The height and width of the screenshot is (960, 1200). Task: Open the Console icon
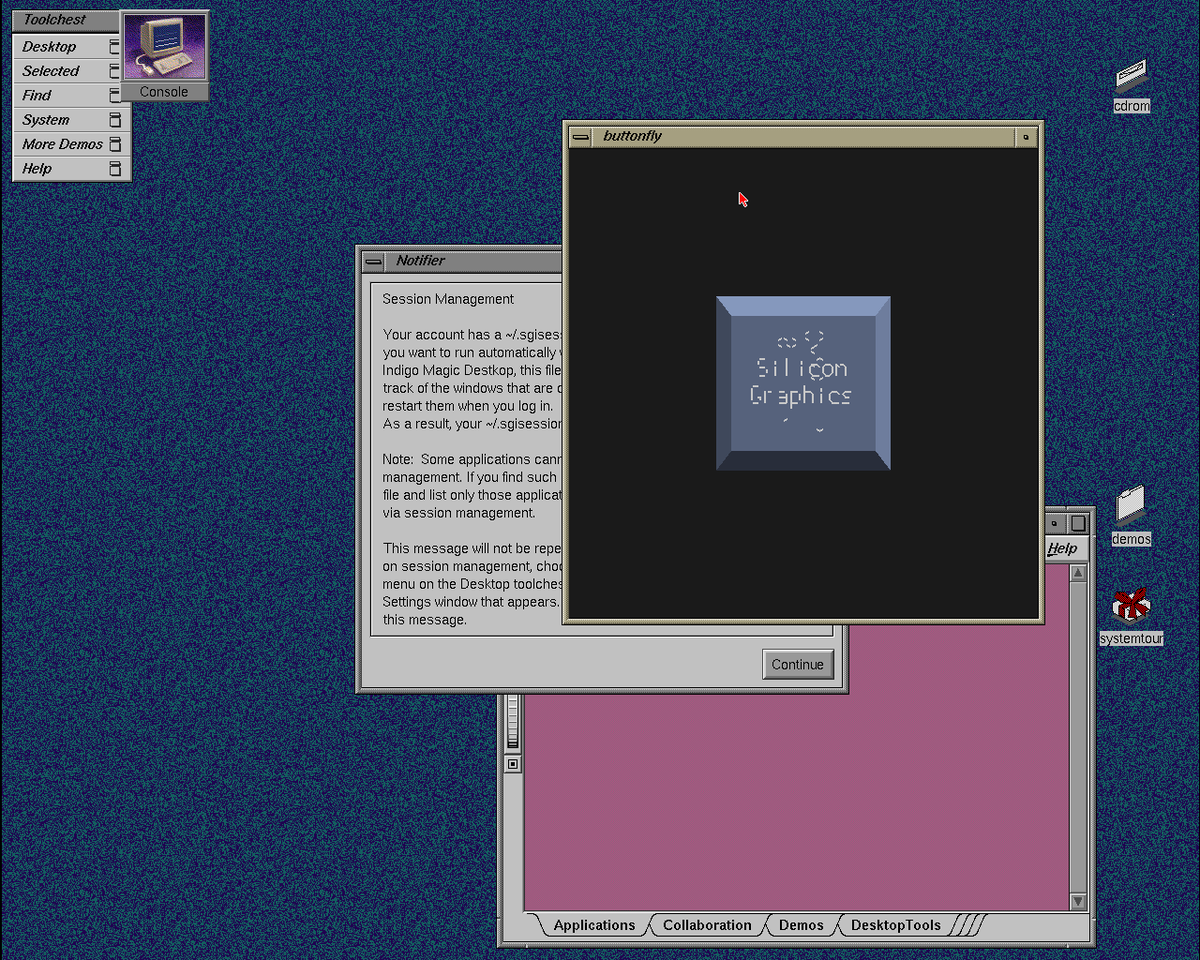click(164, 48)
